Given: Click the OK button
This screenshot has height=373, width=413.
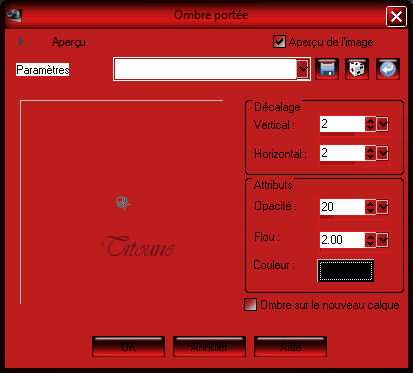Looking at the screenshot, I should click(128, 347).
